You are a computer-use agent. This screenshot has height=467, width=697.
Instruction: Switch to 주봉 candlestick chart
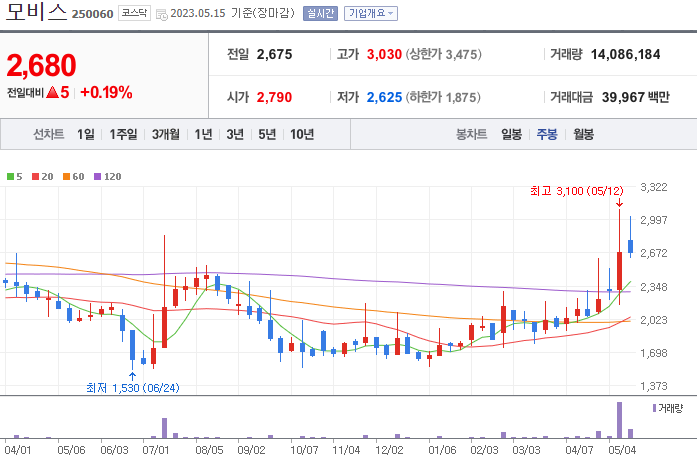click(x=547, y=134)
